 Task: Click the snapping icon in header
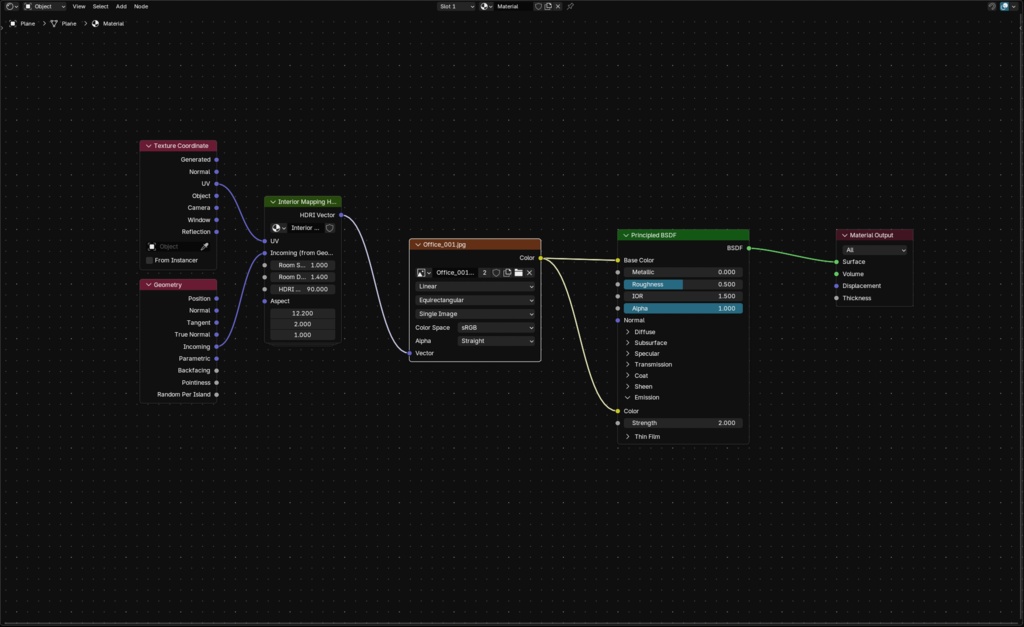[992, 7]
